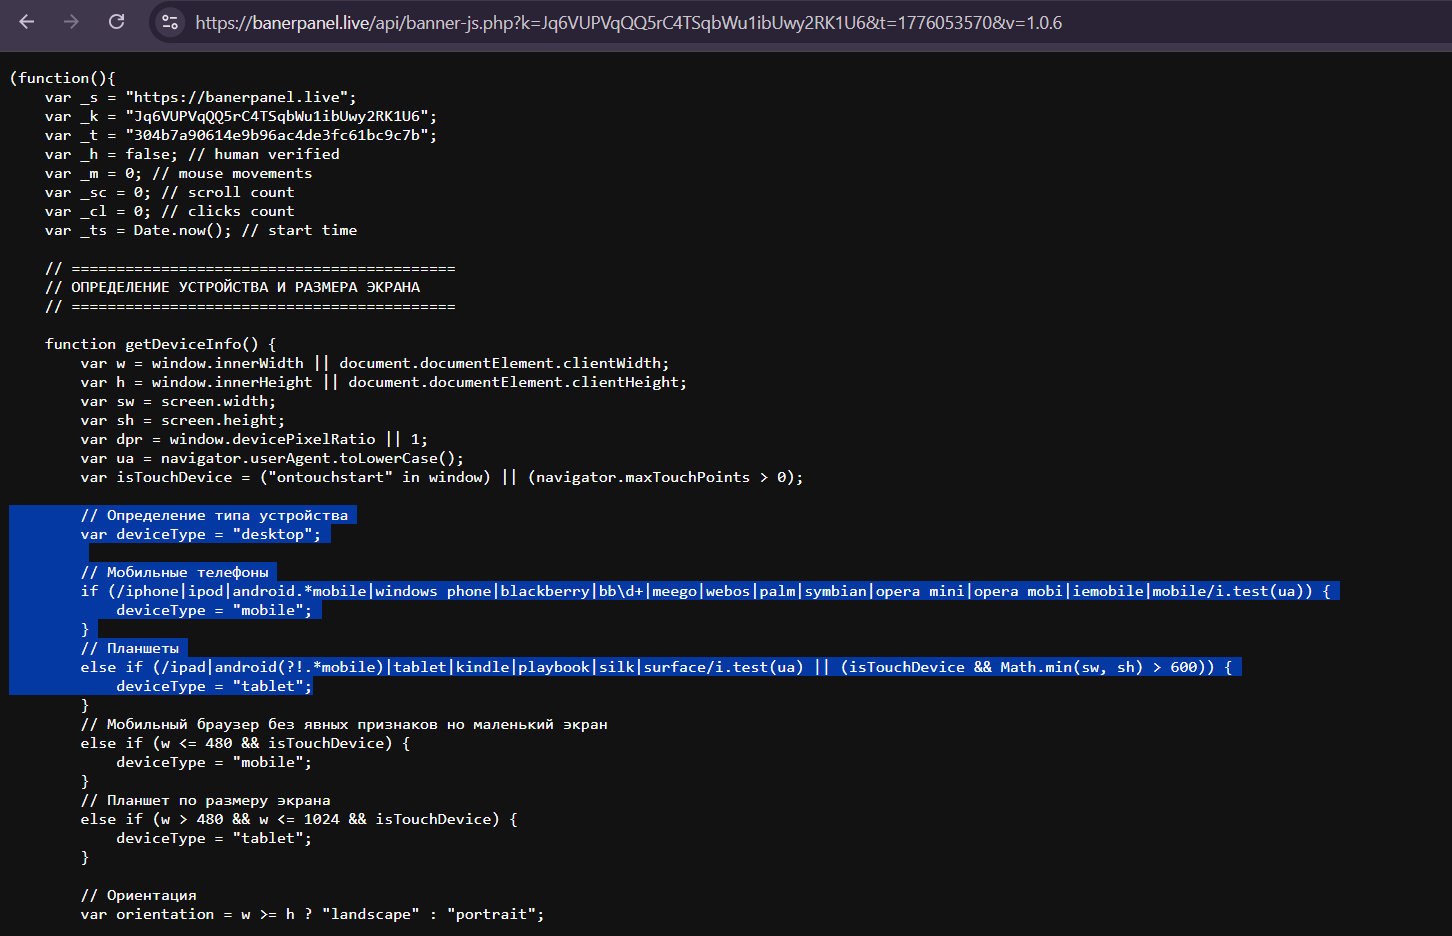
Task: Click the line var deviceType = "desktop"
Action: point(201,534)
